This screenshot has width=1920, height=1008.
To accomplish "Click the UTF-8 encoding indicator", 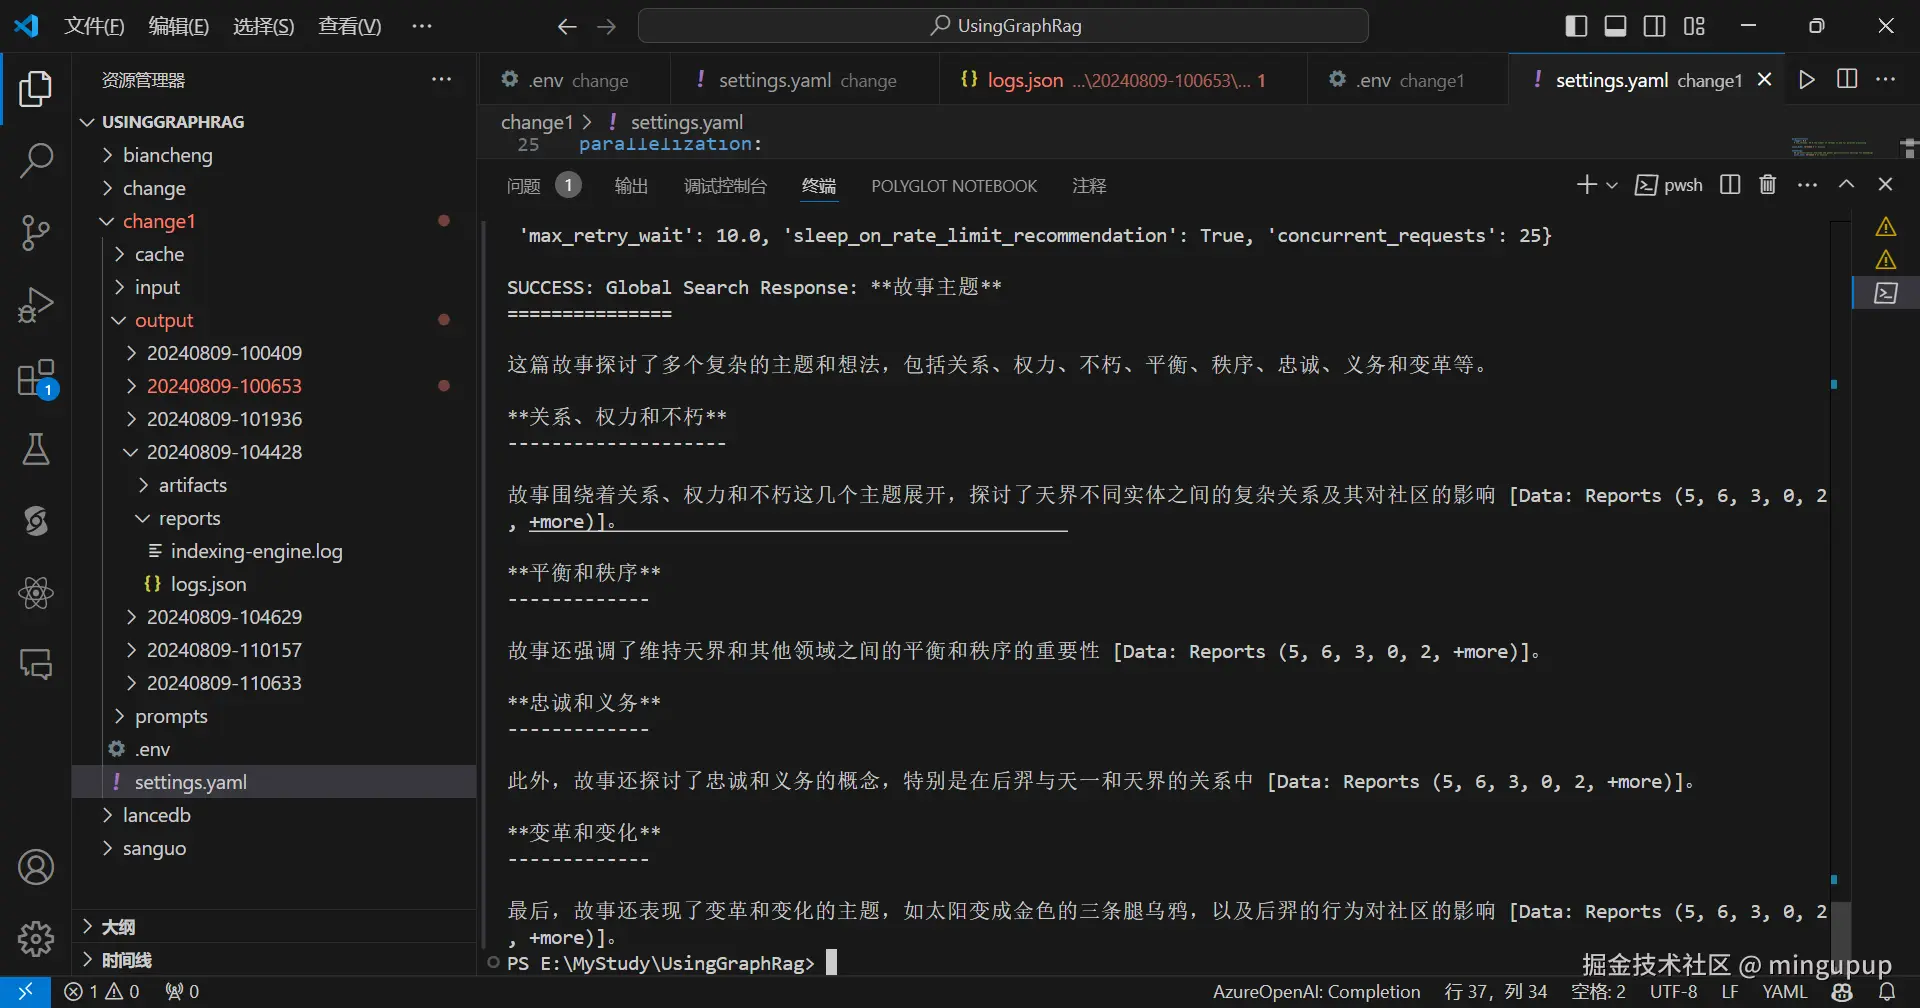I will (1674, 992).
